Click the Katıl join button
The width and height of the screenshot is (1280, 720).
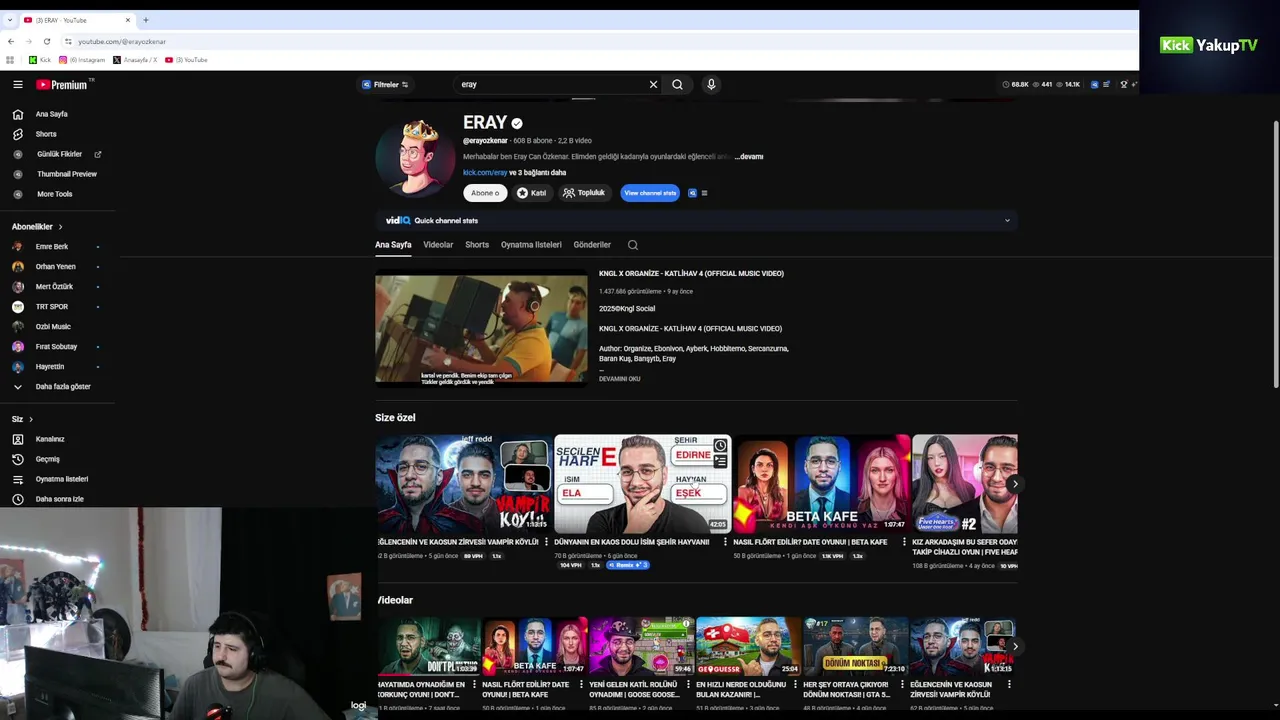(532, 193)
